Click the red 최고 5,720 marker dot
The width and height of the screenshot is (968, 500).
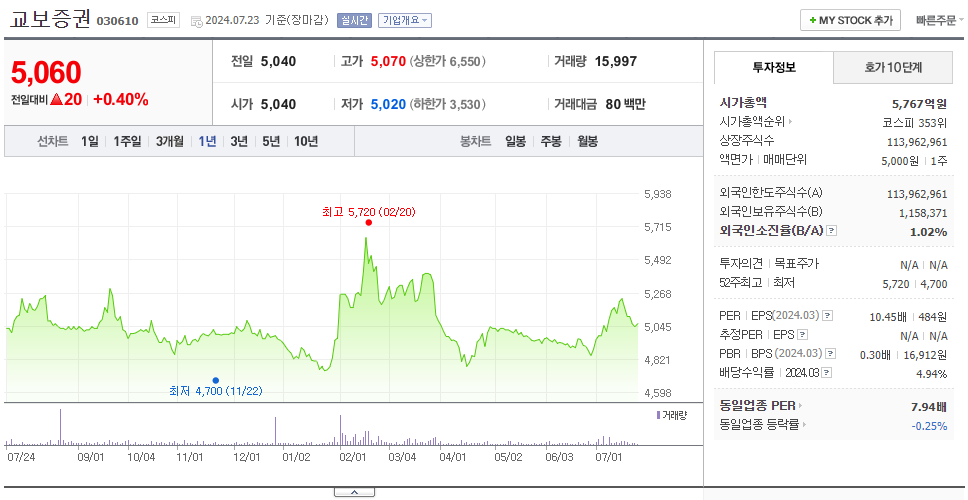pos(369,223)
